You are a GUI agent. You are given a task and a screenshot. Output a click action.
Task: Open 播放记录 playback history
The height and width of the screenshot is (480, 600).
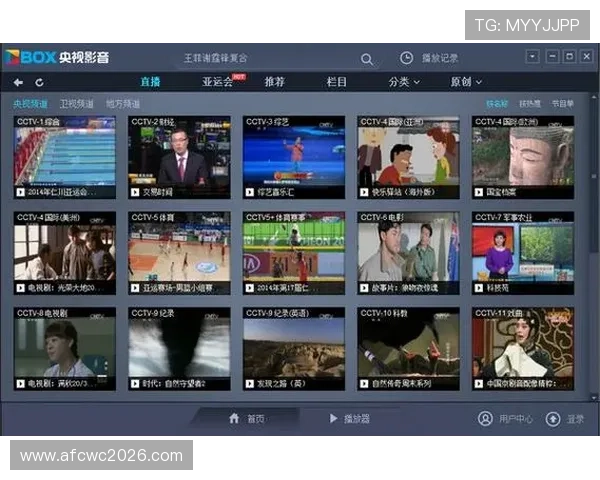click(x=440, y=58)
